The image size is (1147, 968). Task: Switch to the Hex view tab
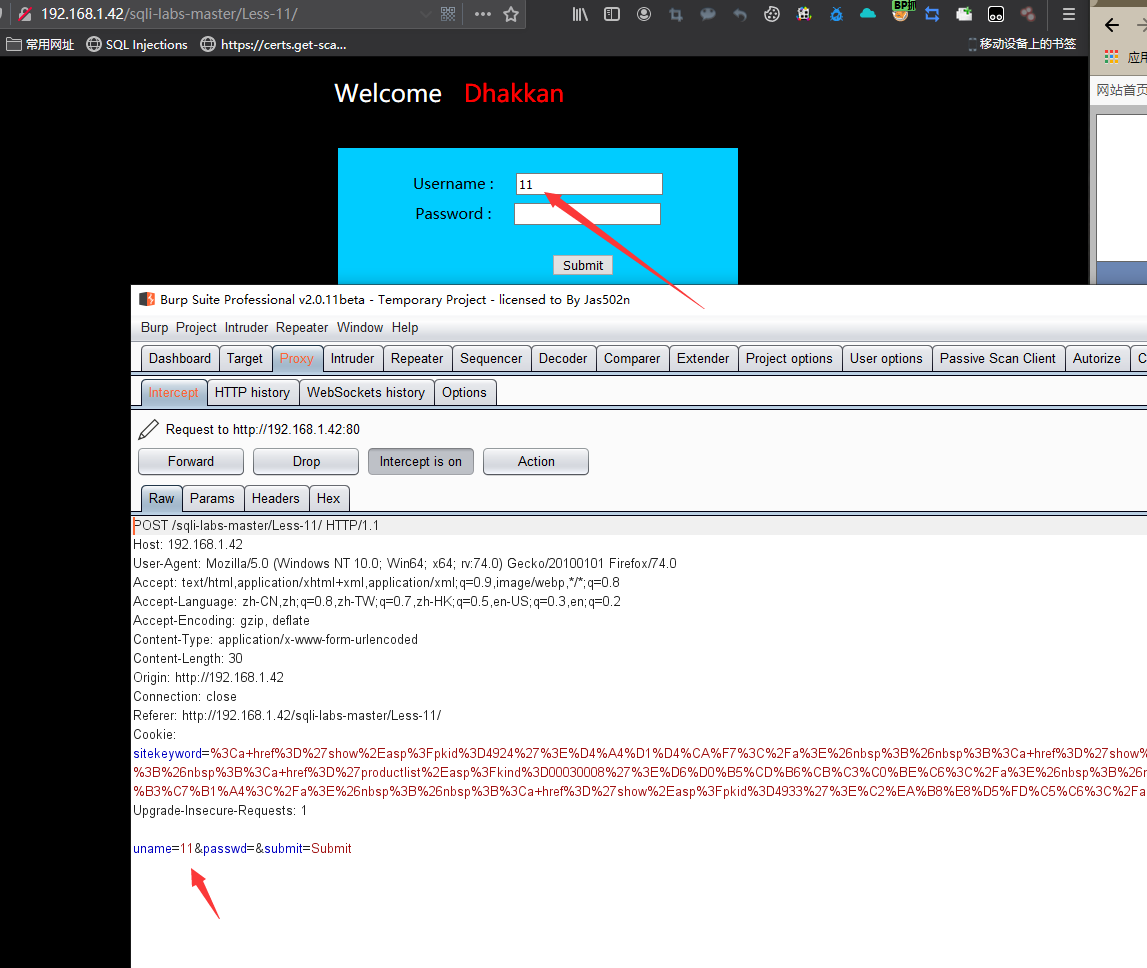(x=328, y=498)
